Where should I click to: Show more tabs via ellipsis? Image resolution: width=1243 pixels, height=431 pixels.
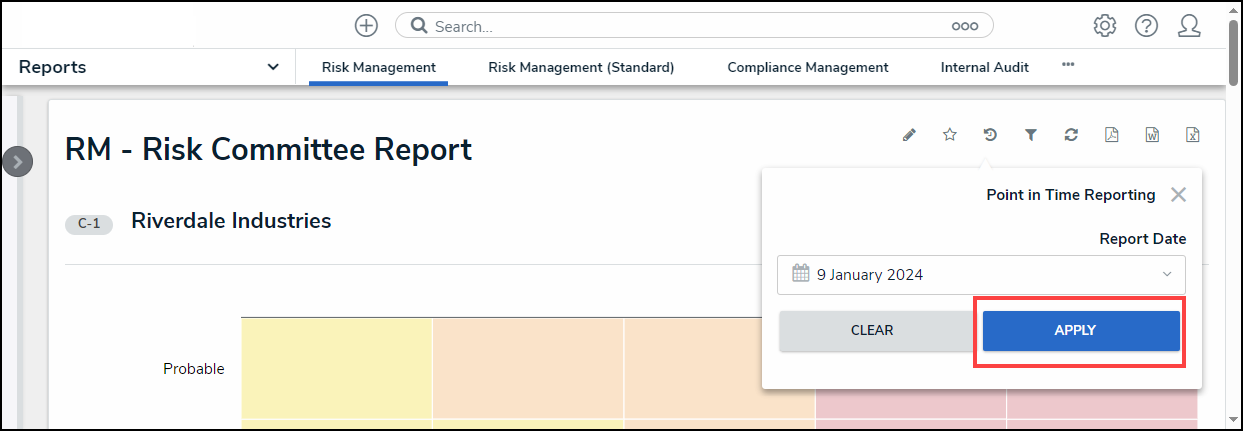[1068, 65]
